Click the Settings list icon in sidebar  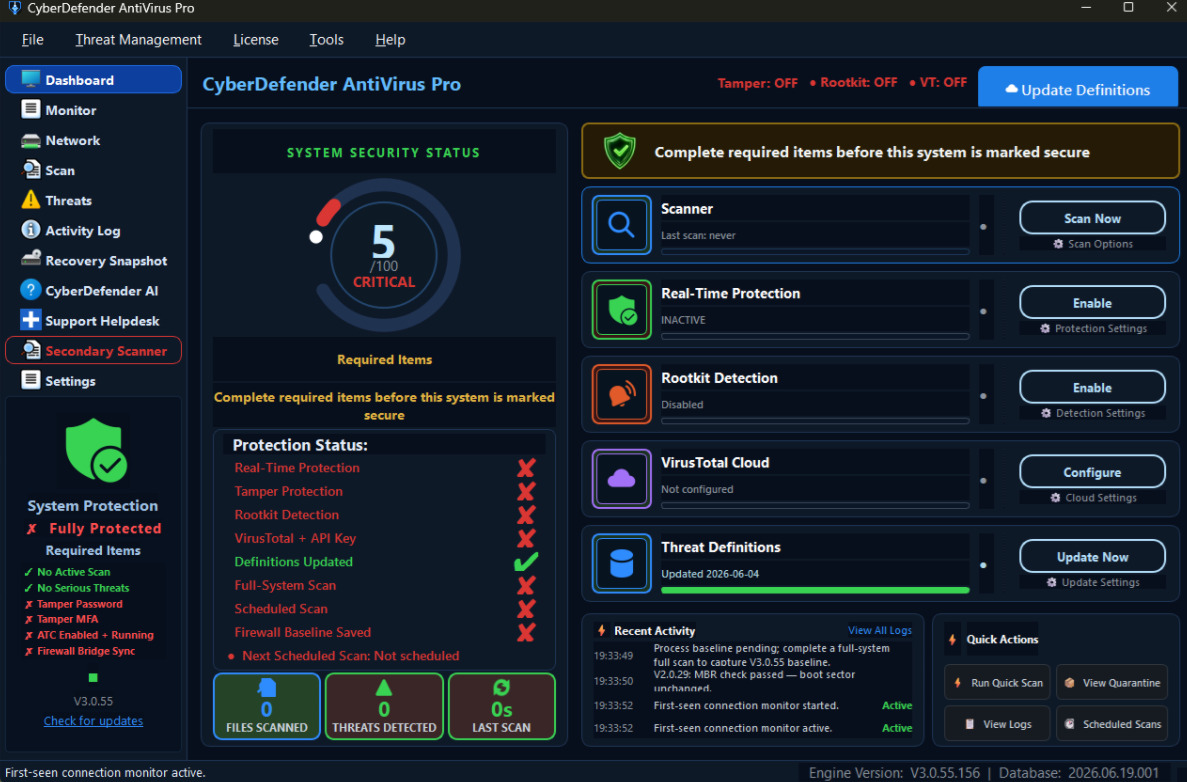click(x=30, y=380)
